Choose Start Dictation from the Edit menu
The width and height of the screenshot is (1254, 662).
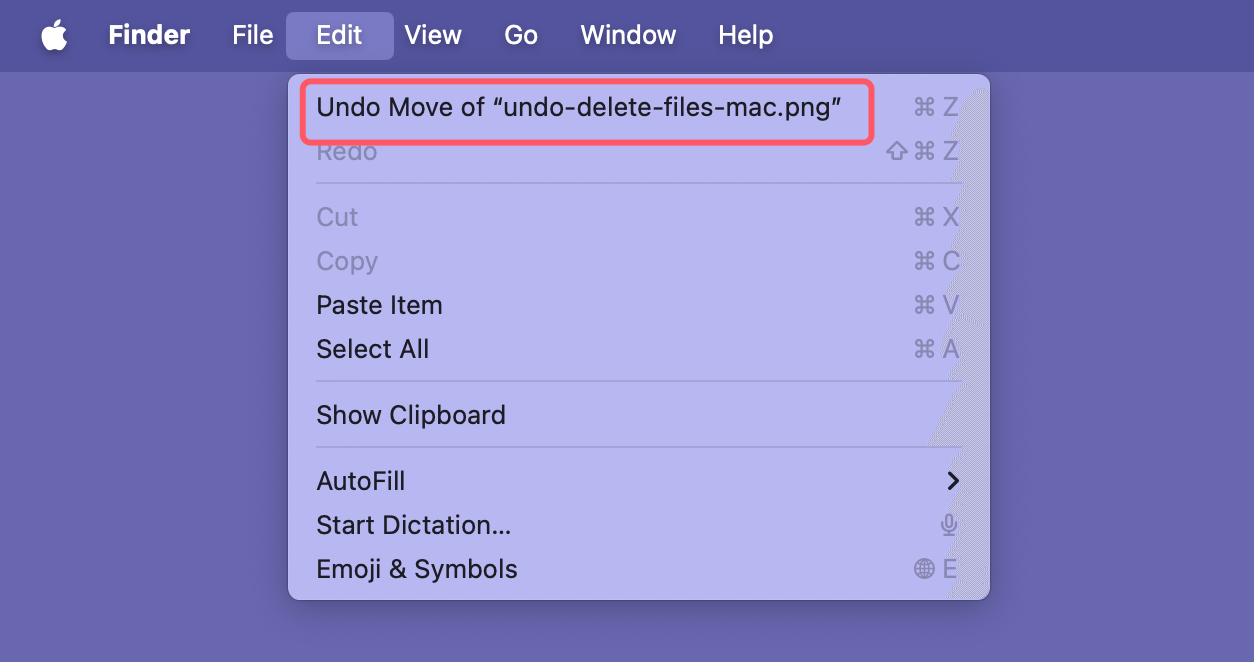[413, 524]
